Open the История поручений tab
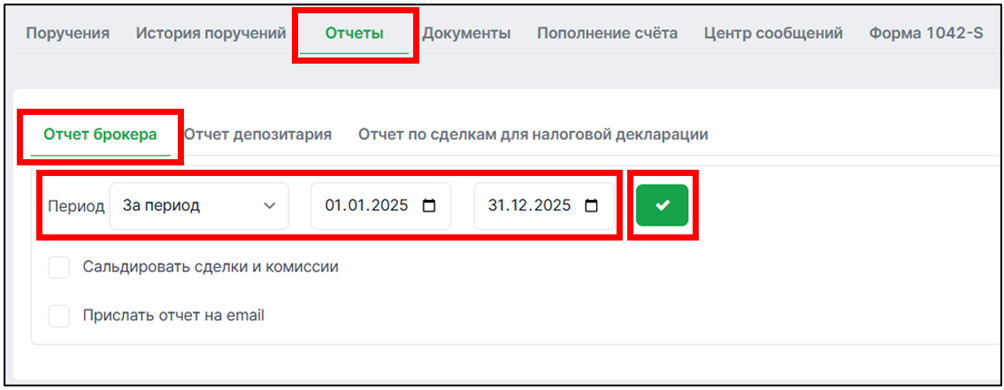Screen dimensions: 1004x390 pyautogui.click(x=211, y=33)
